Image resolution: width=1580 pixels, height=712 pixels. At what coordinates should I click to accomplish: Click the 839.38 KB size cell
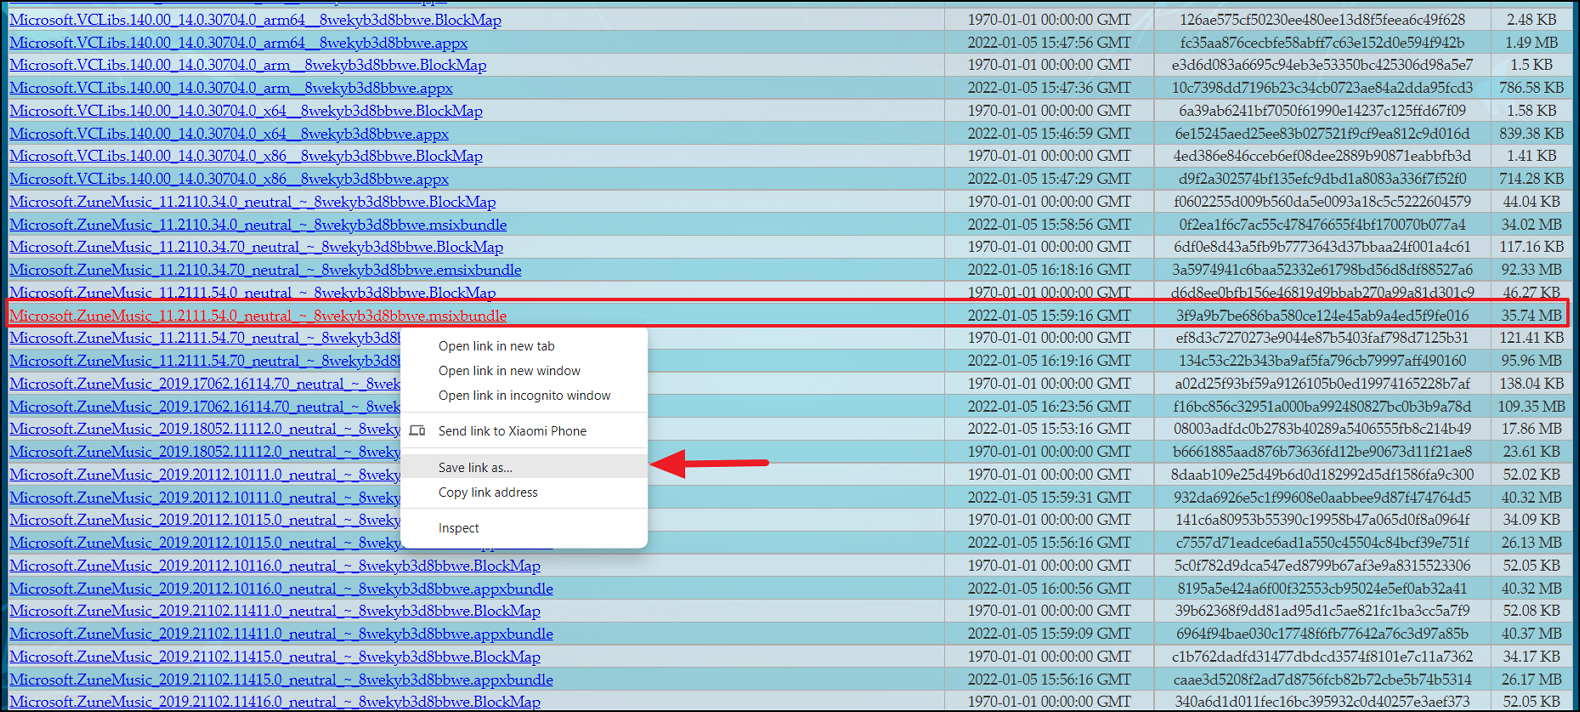1531,134
